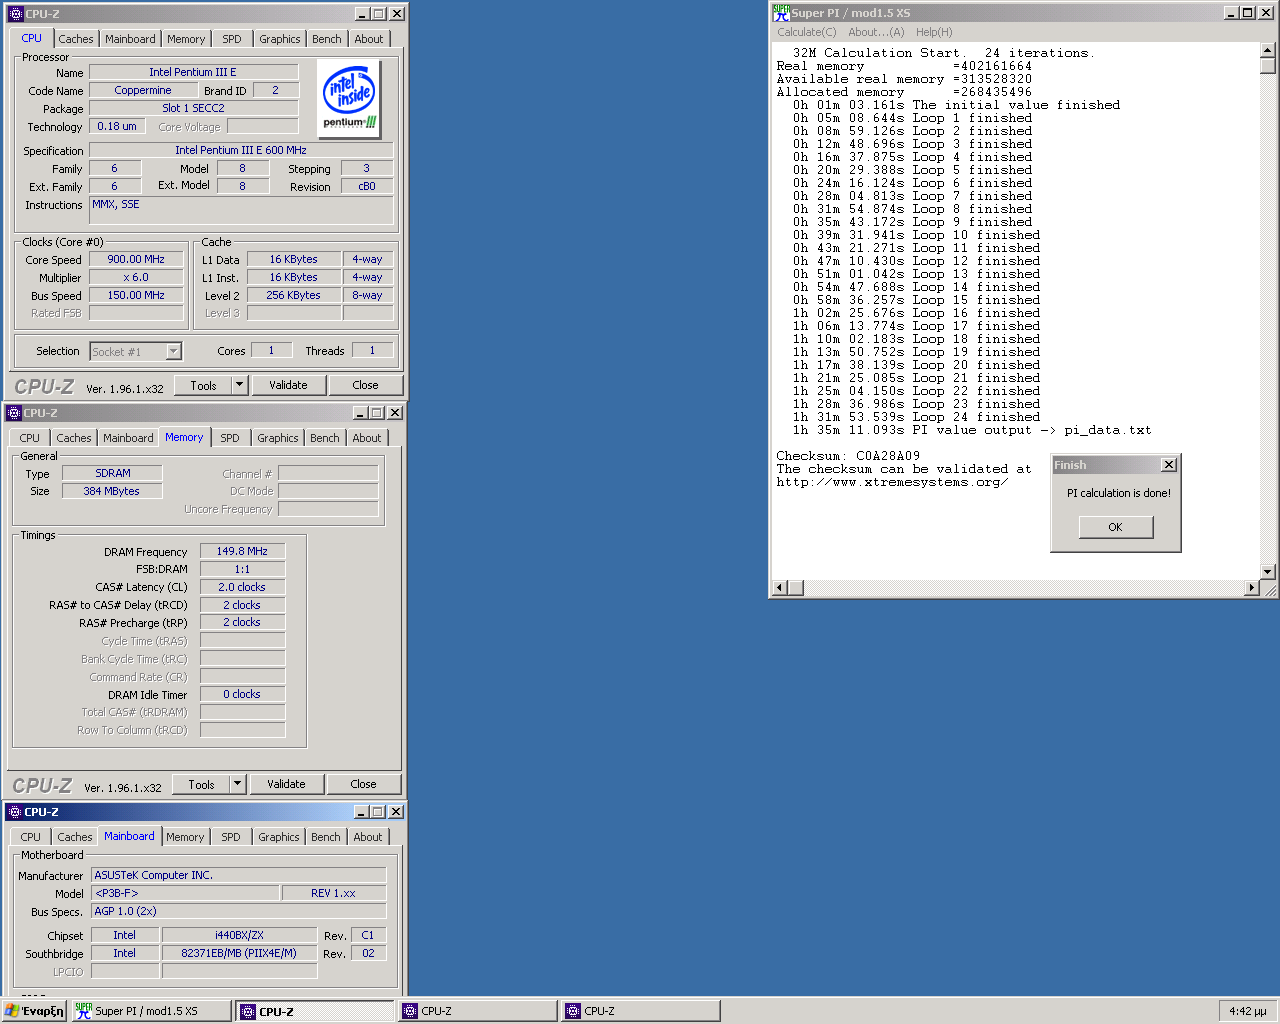Screen dimensions: 1280x1024
Task: Click Validate in top CPU-Z window
Action: 288,385
